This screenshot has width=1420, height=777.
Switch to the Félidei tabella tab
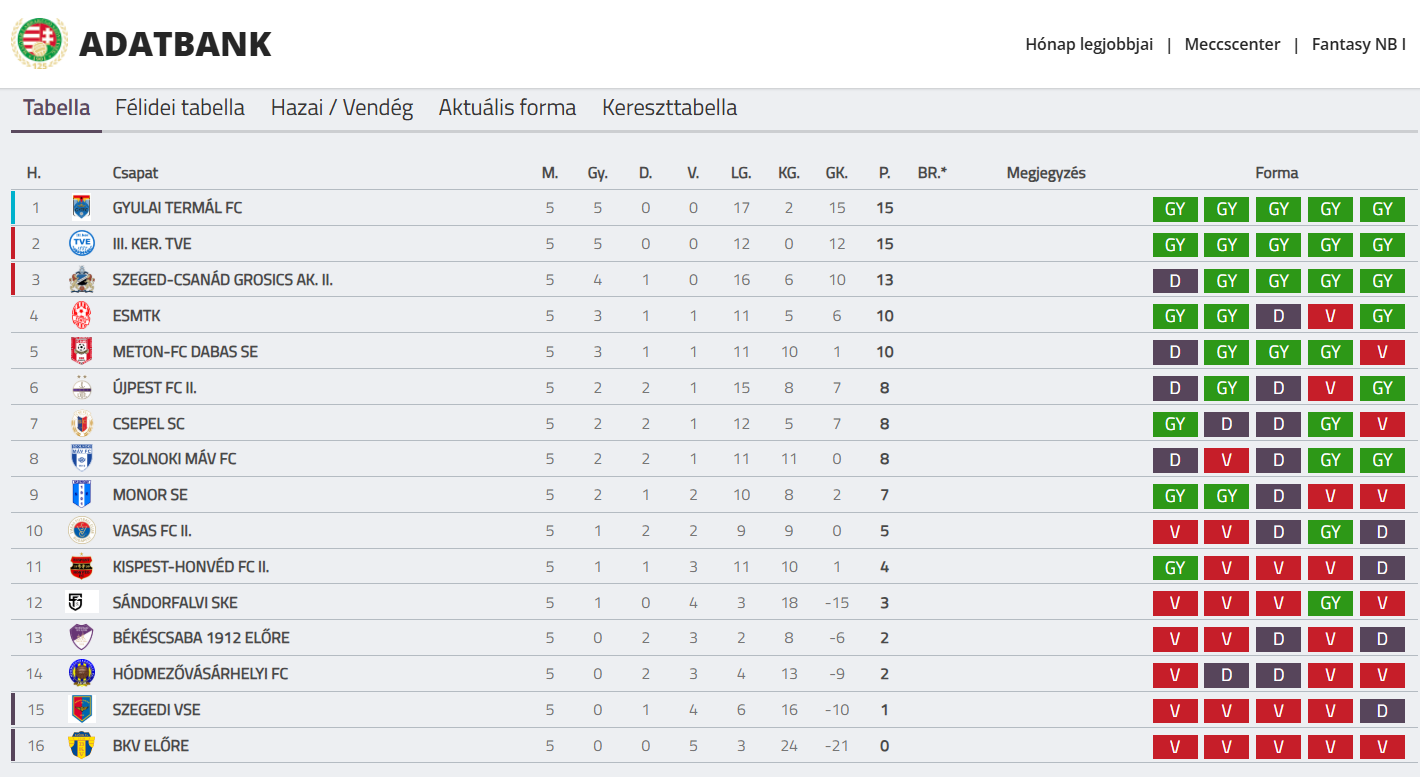click(x=180, y=108)
